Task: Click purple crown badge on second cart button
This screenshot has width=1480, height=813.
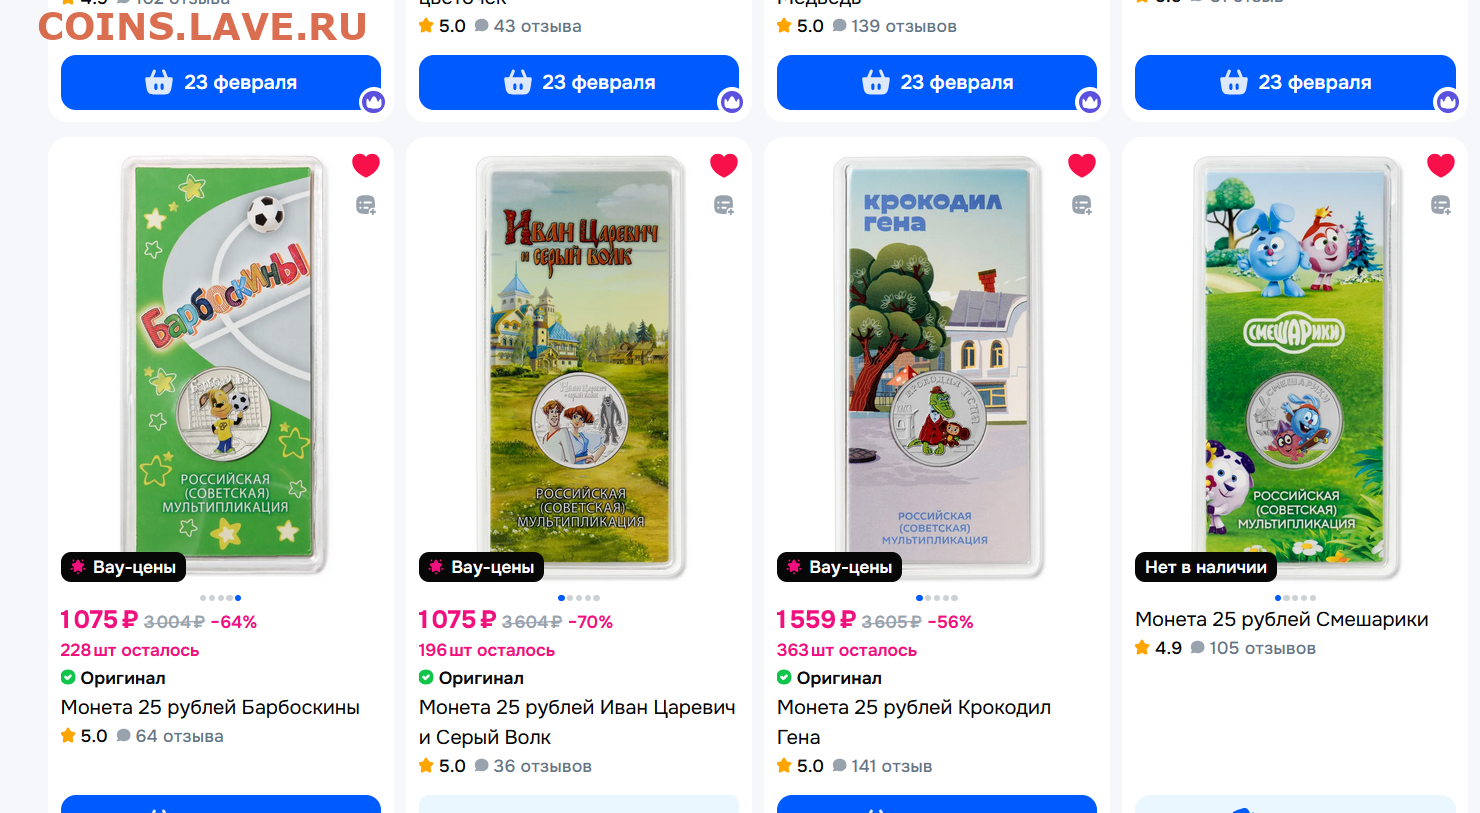Action: coord(731,101)
